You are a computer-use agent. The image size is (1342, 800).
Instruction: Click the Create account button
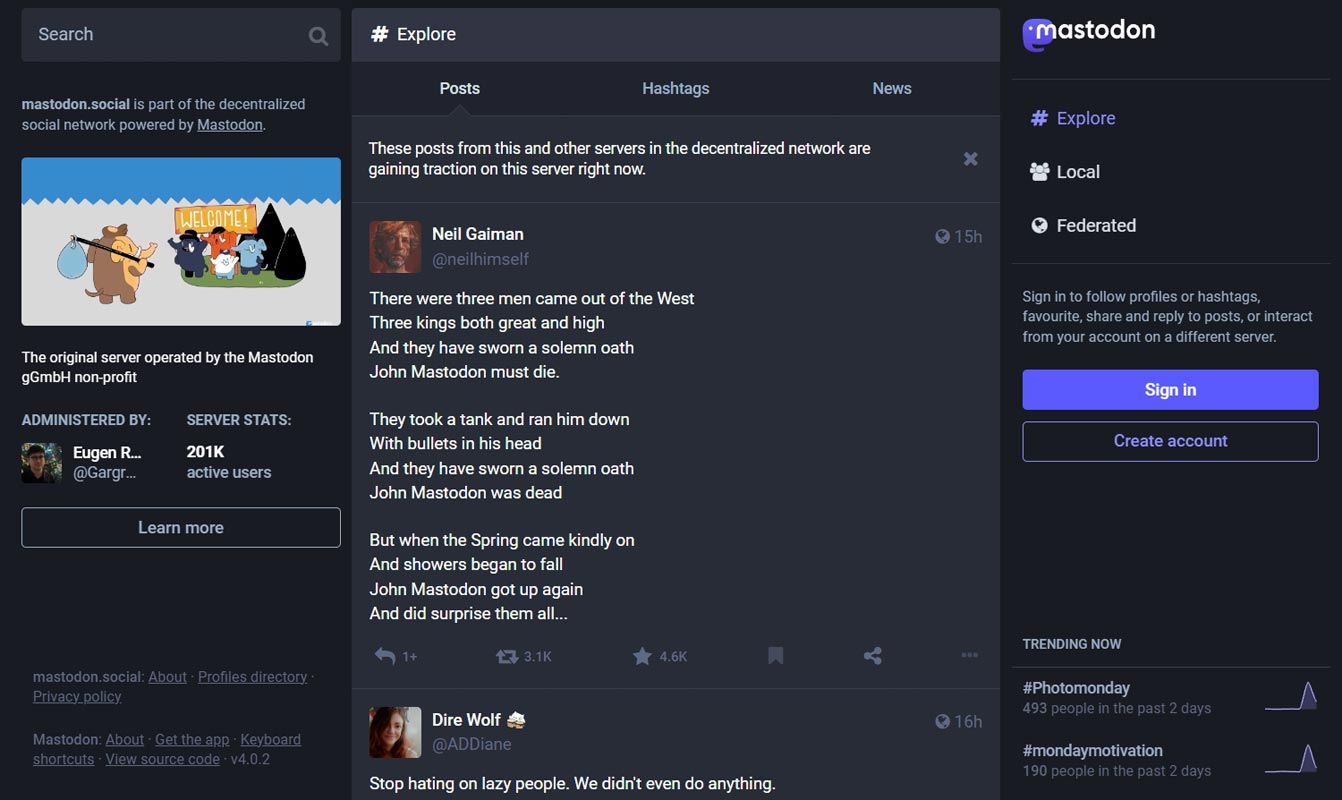click(1170, 441)
